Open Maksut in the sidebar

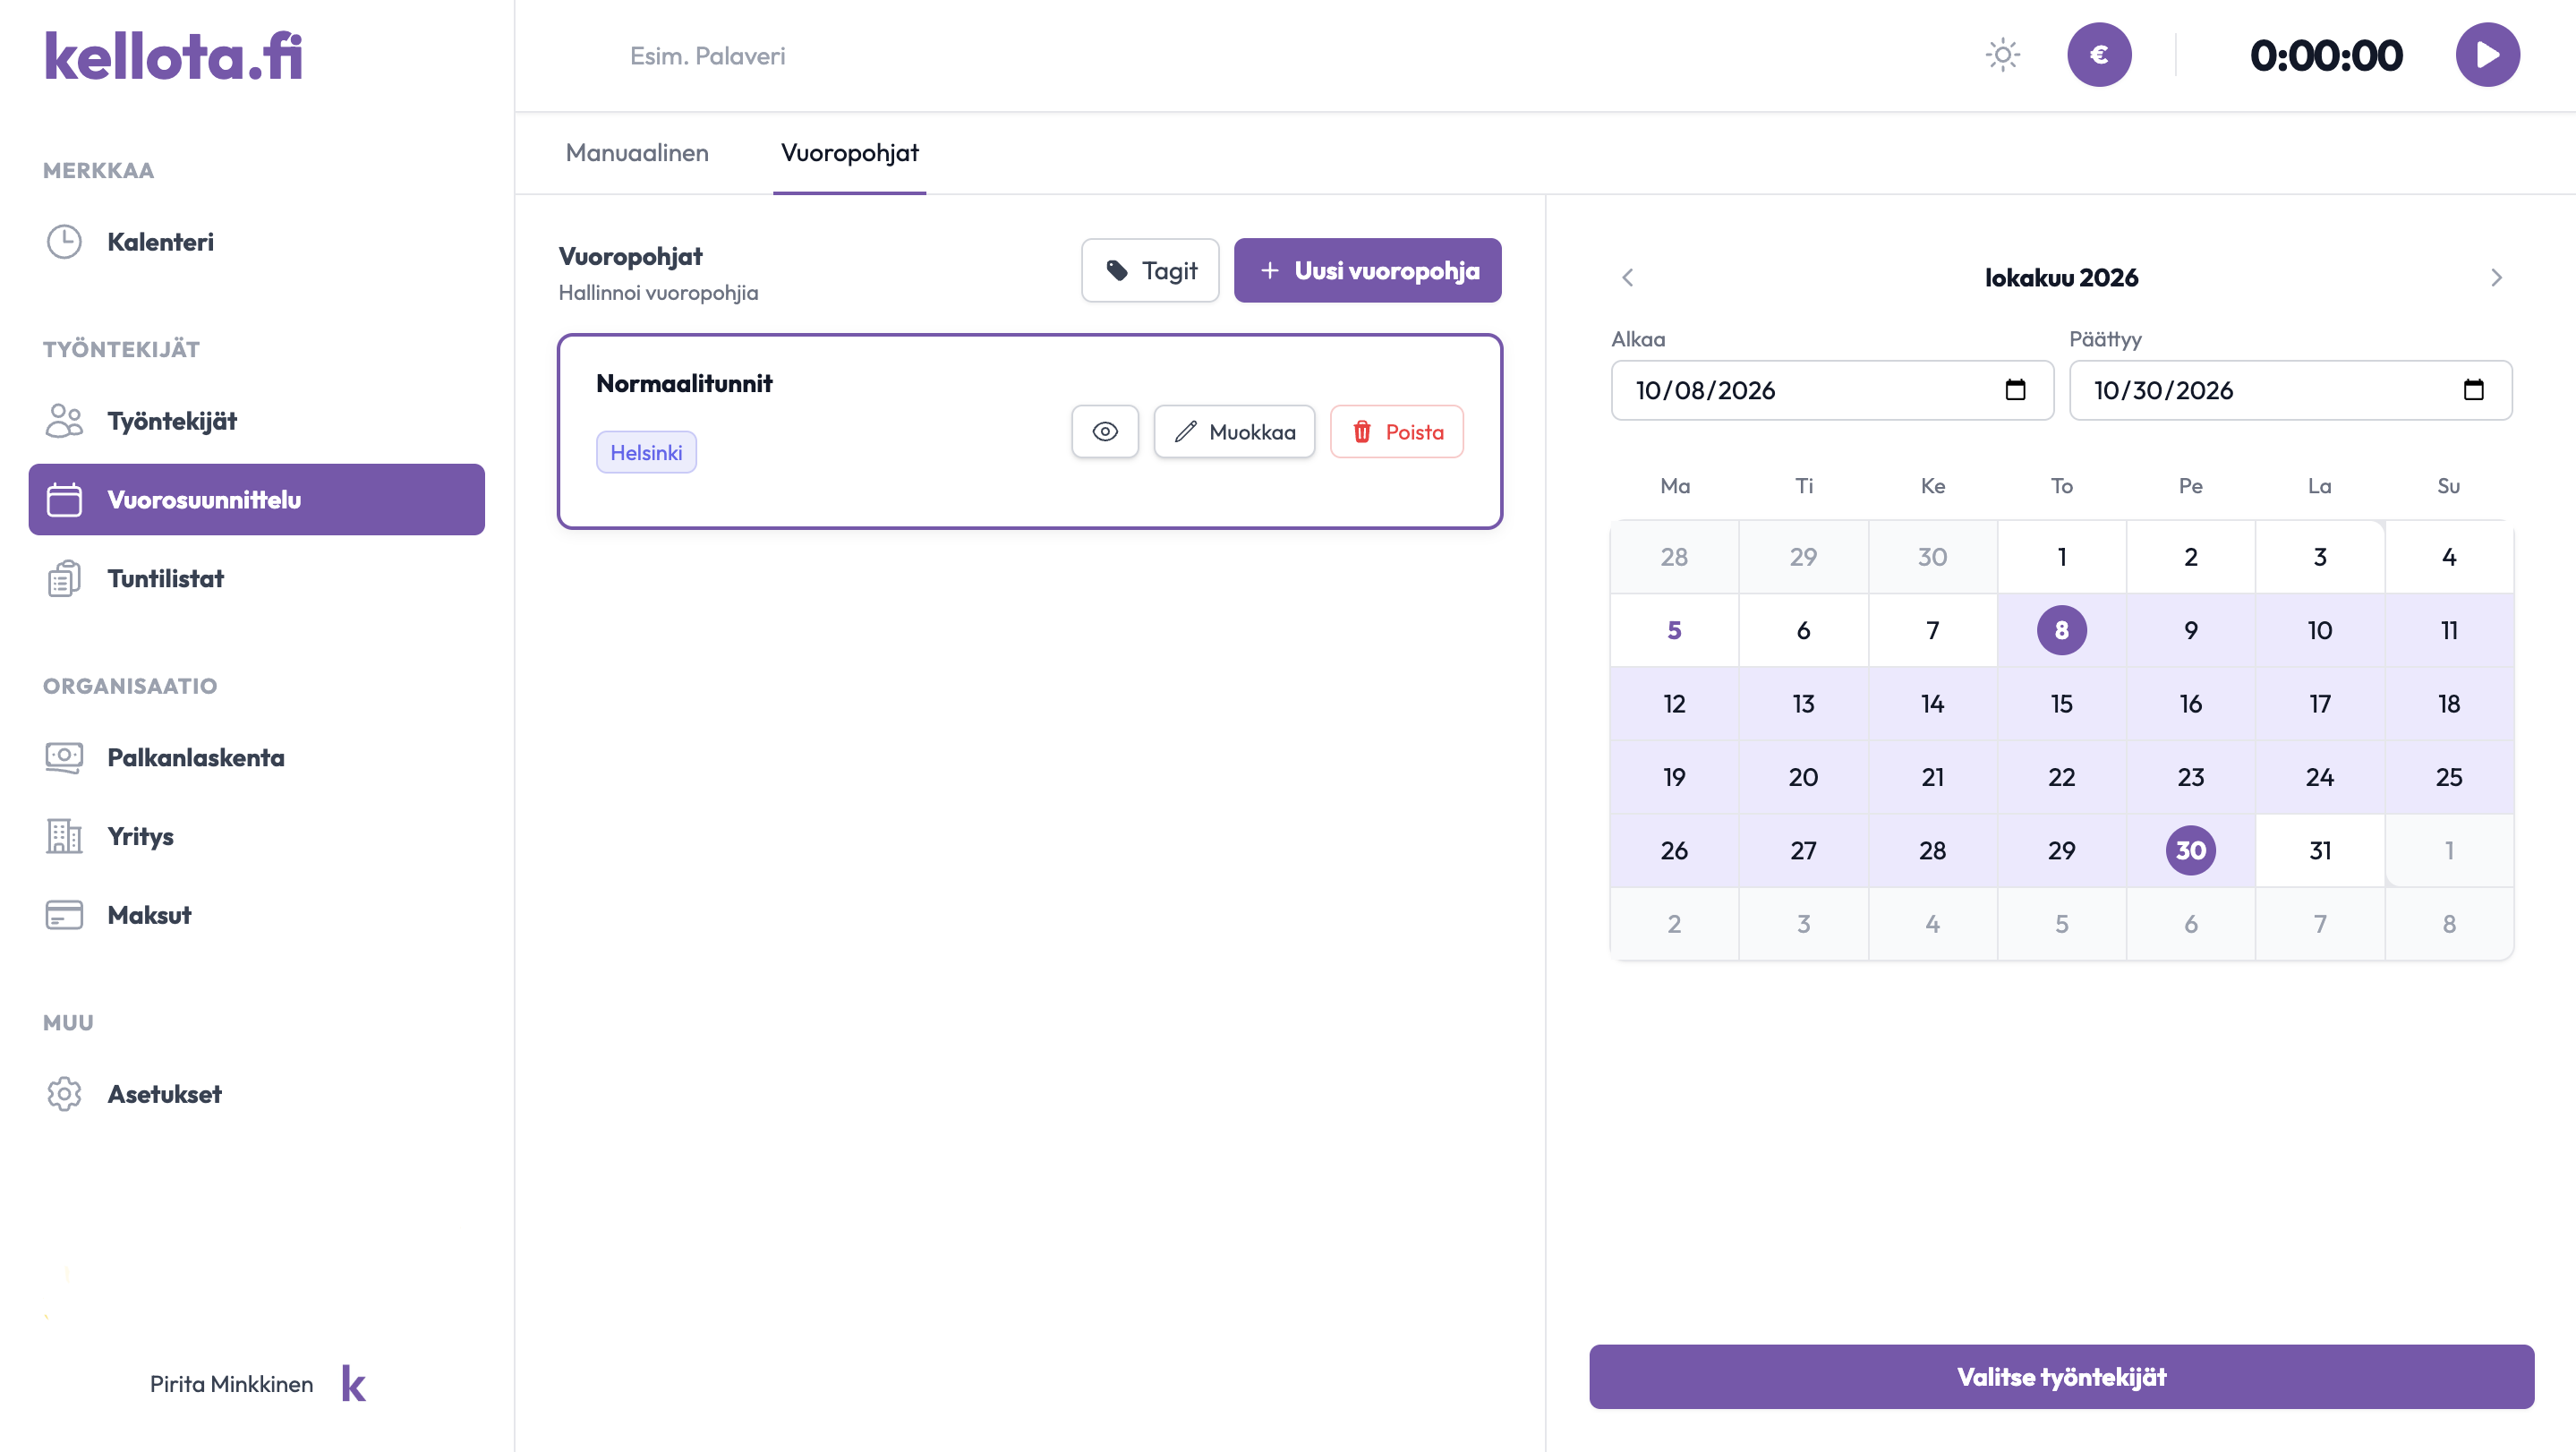tap(257, 915)
